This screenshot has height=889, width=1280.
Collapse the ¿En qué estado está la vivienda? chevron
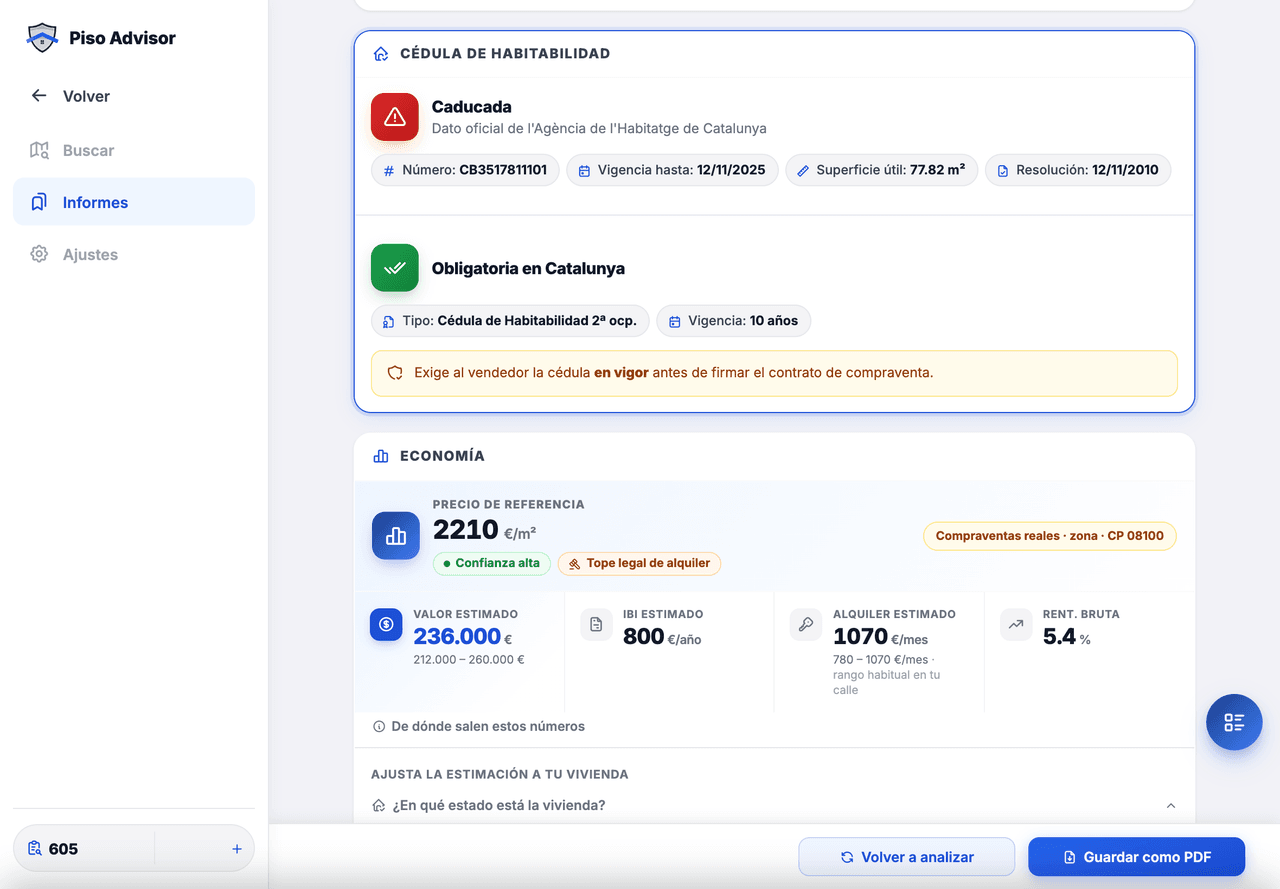(1171, 806)
